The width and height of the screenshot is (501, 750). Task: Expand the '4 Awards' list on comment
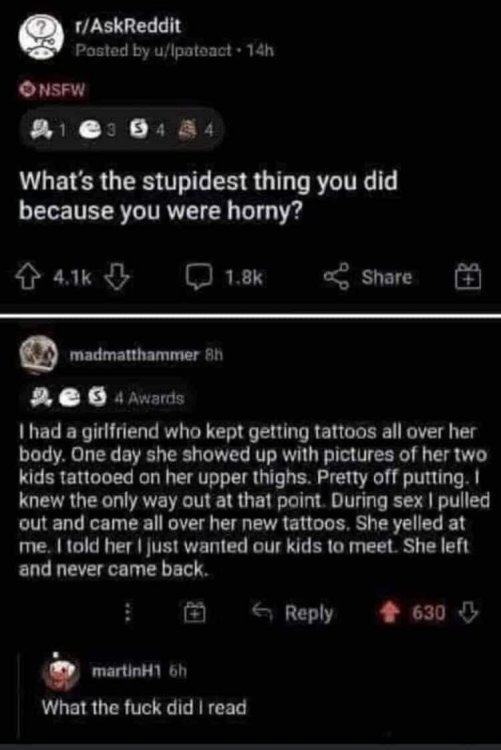click(107, 398)
